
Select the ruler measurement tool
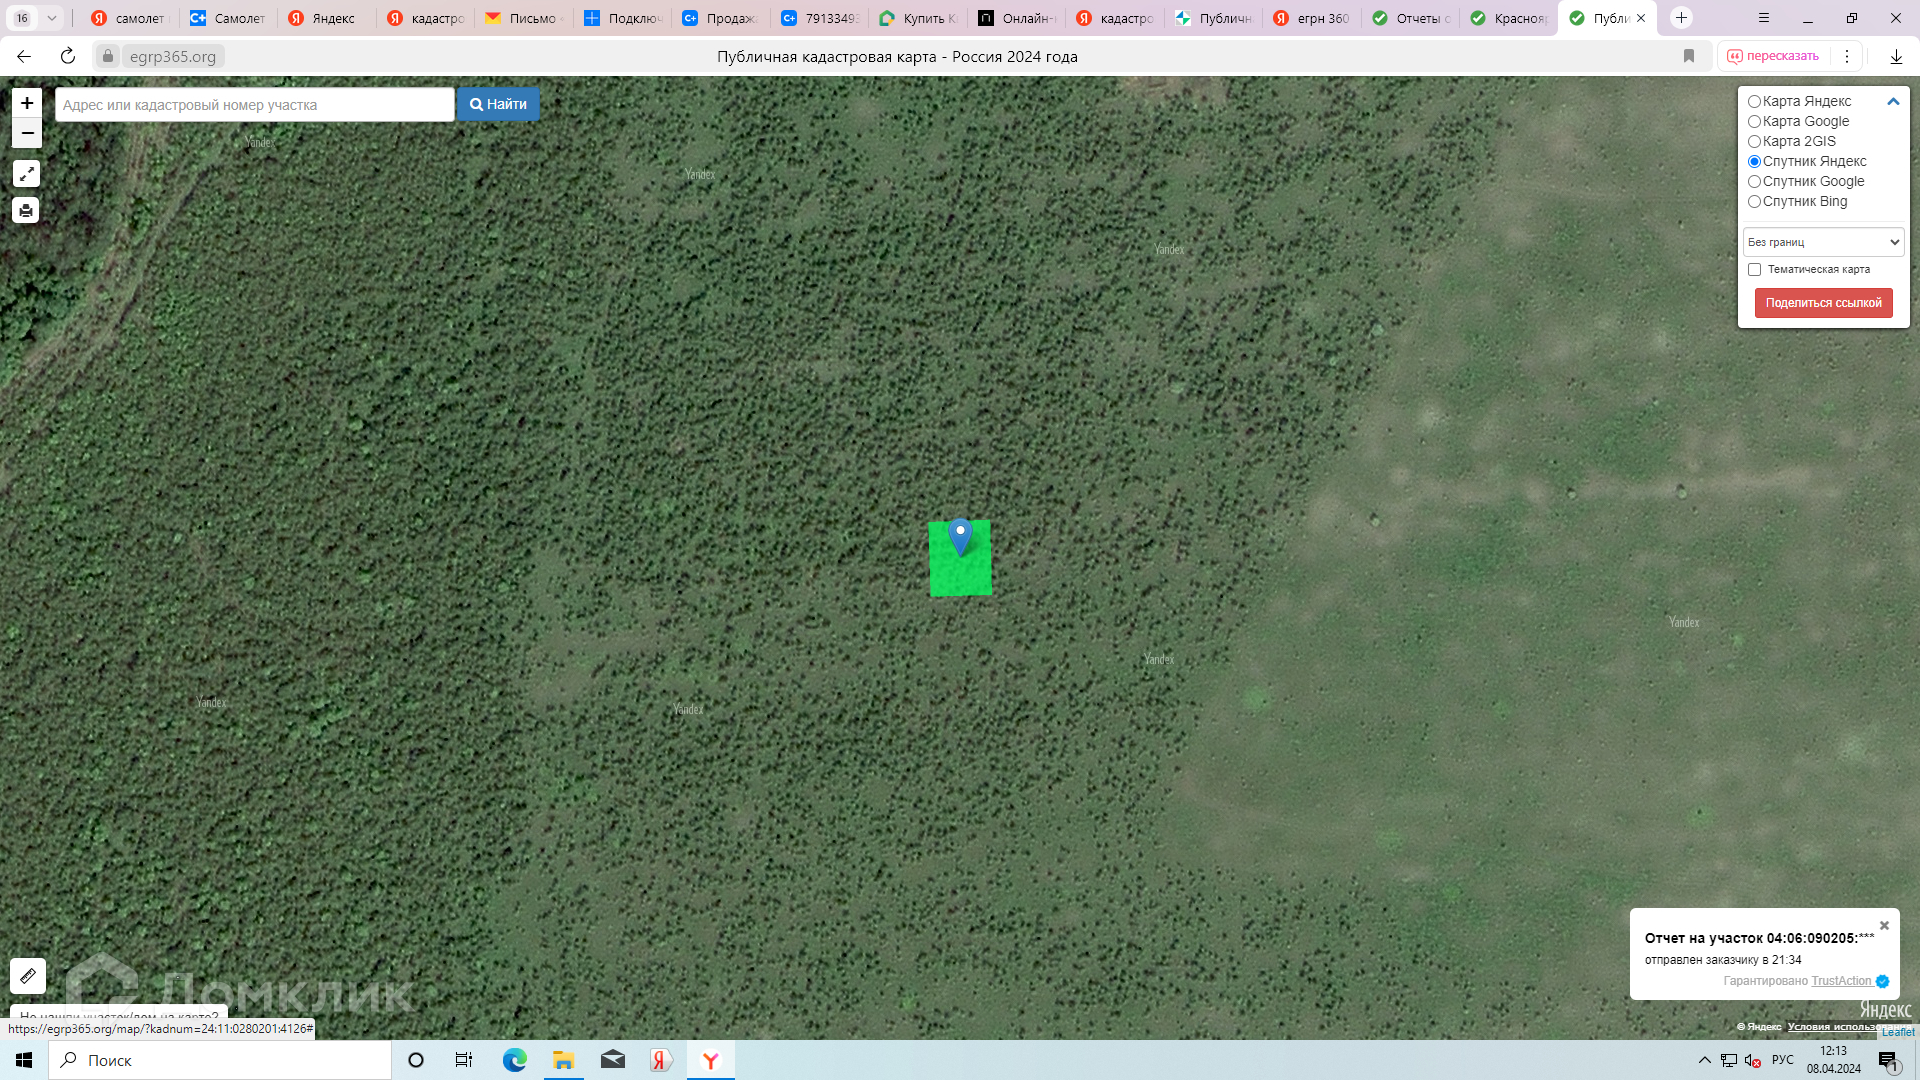(x=28, y=975)
